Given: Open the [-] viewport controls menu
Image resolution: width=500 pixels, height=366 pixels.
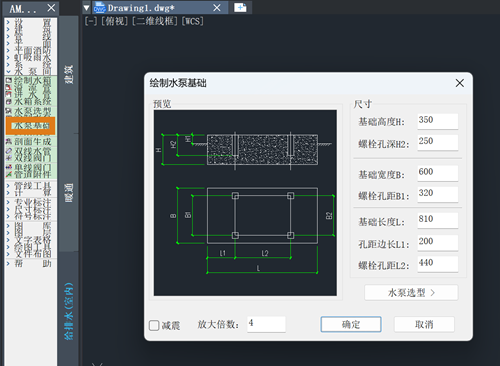Looking at the screenshot, I should click(91, 21).
